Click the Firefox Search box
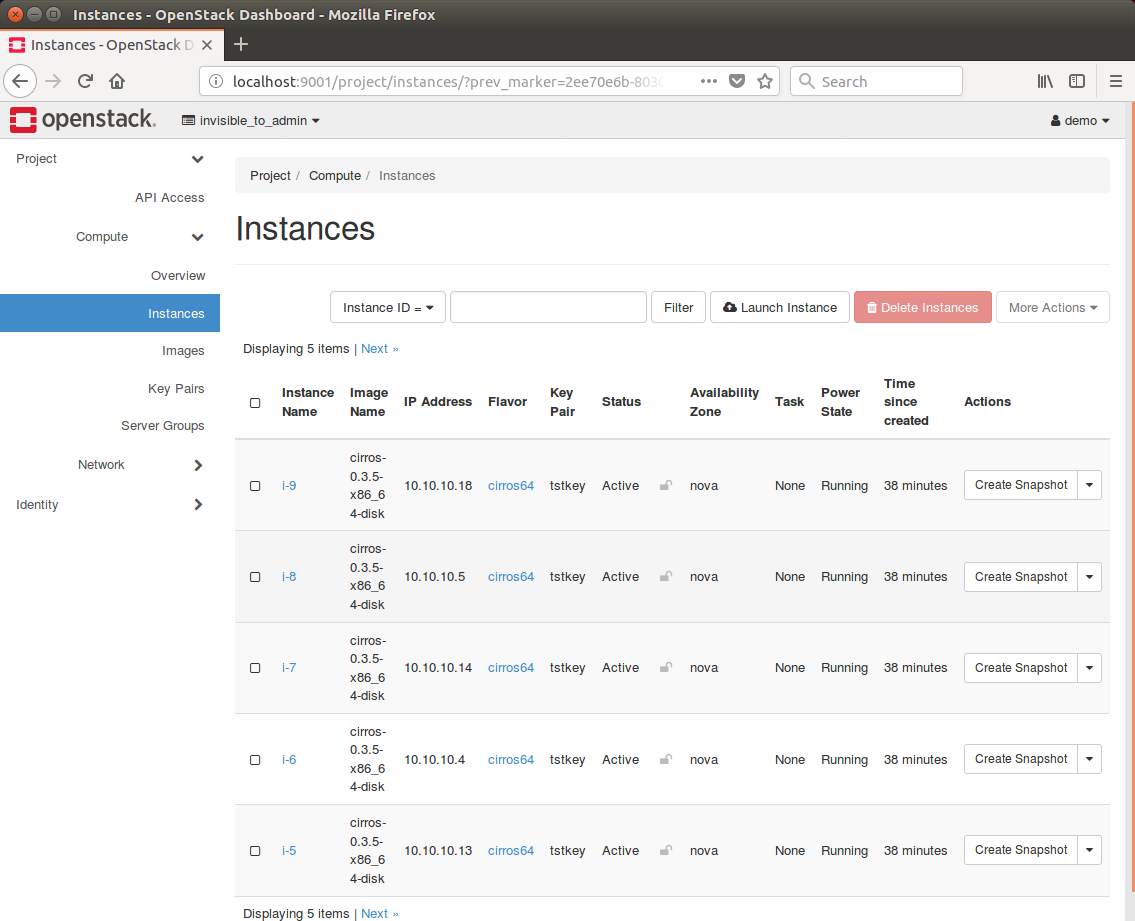Screen dimensions: 1135x921 tap(876, 81)
